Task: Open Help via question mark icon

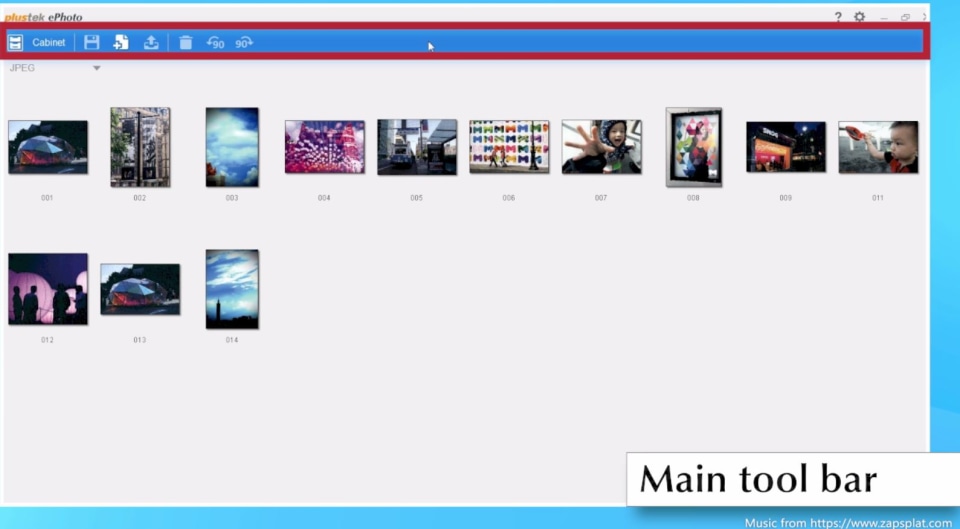Action: pos(838,17)
